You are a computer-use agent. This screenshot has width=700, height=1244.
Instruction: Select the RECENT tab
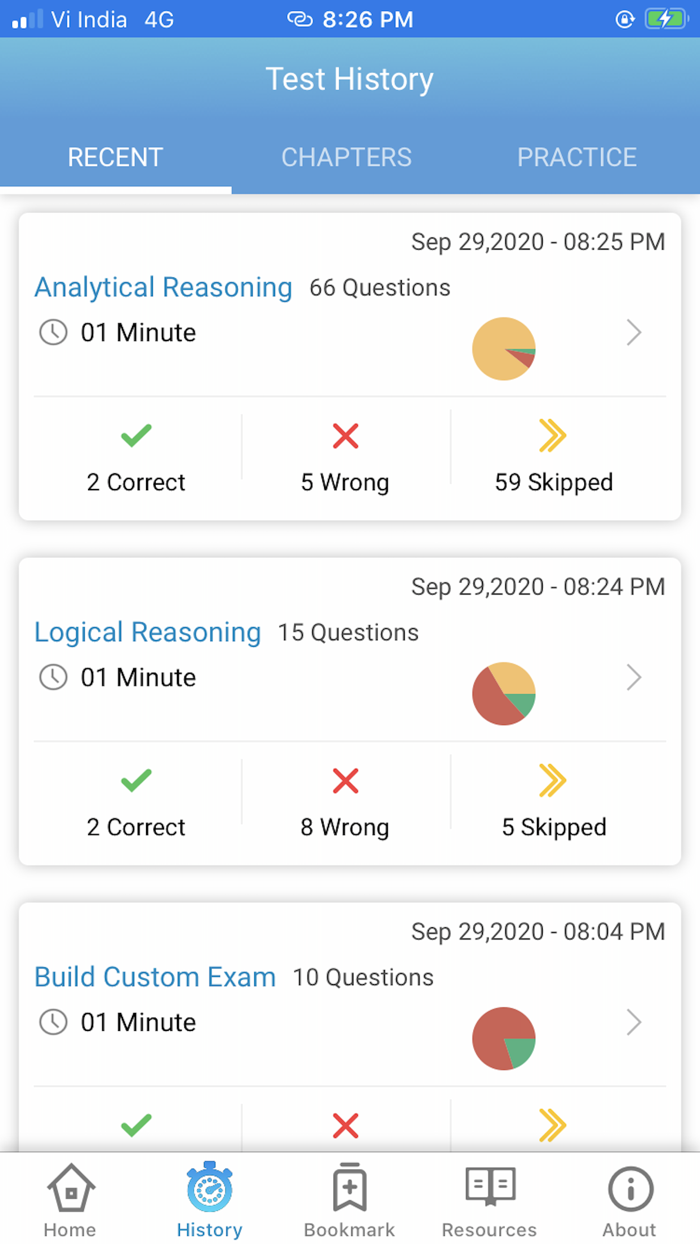115,157
